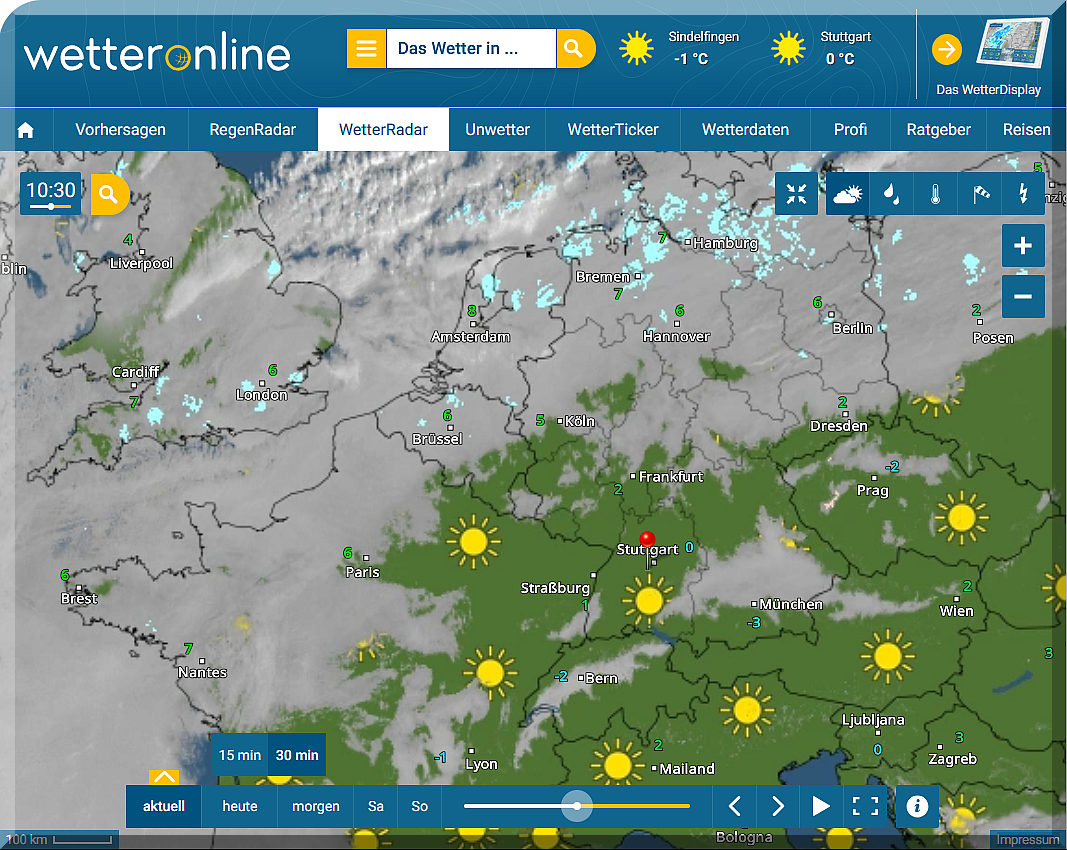The width and height of the screenshot is (1067, 850).
Task: Select the cloud and sun layer icon
Action: pos(848,194)
